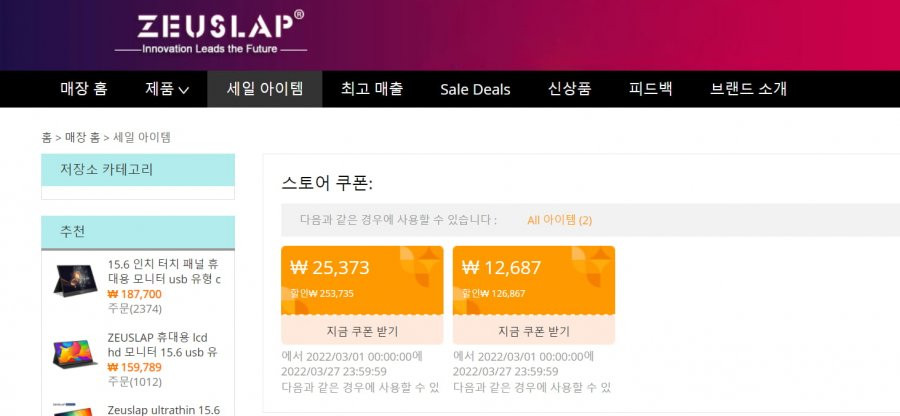Open the 브랜드 소개 page

[748, 89]
